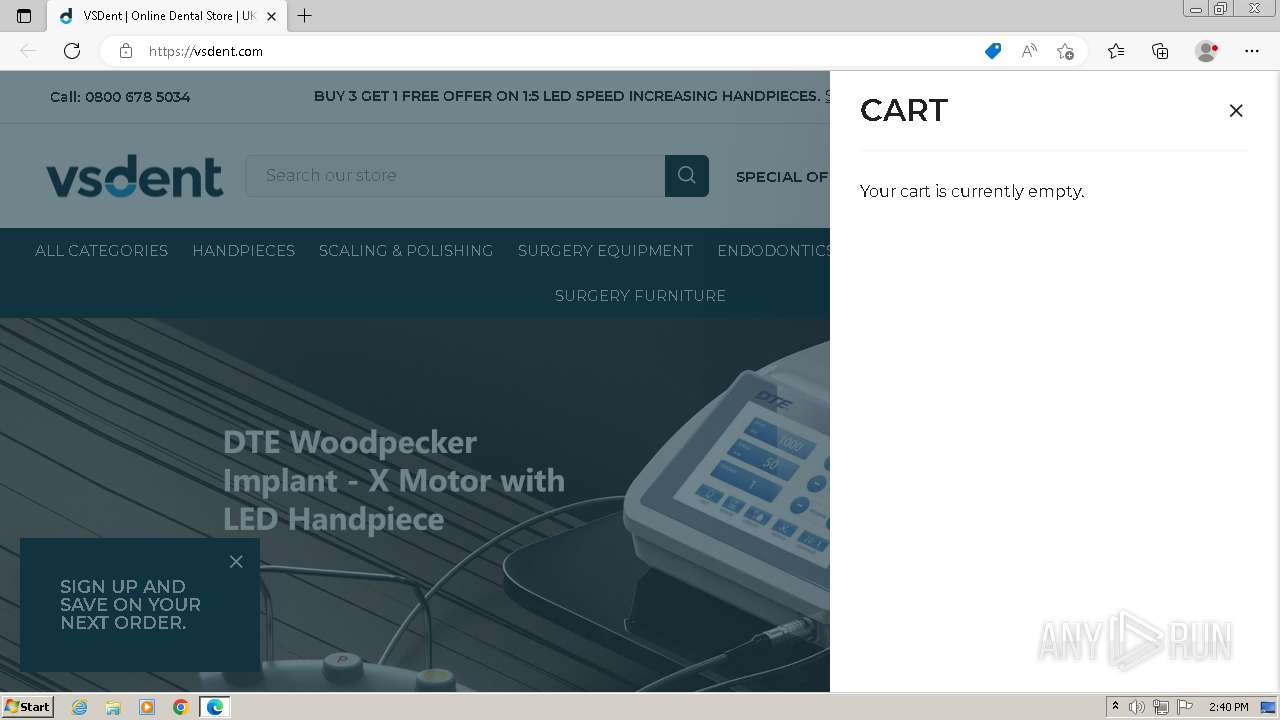The image size is (1280, 720).
Task: Reload the page with refresh icon
Action: tap(72, 51)
